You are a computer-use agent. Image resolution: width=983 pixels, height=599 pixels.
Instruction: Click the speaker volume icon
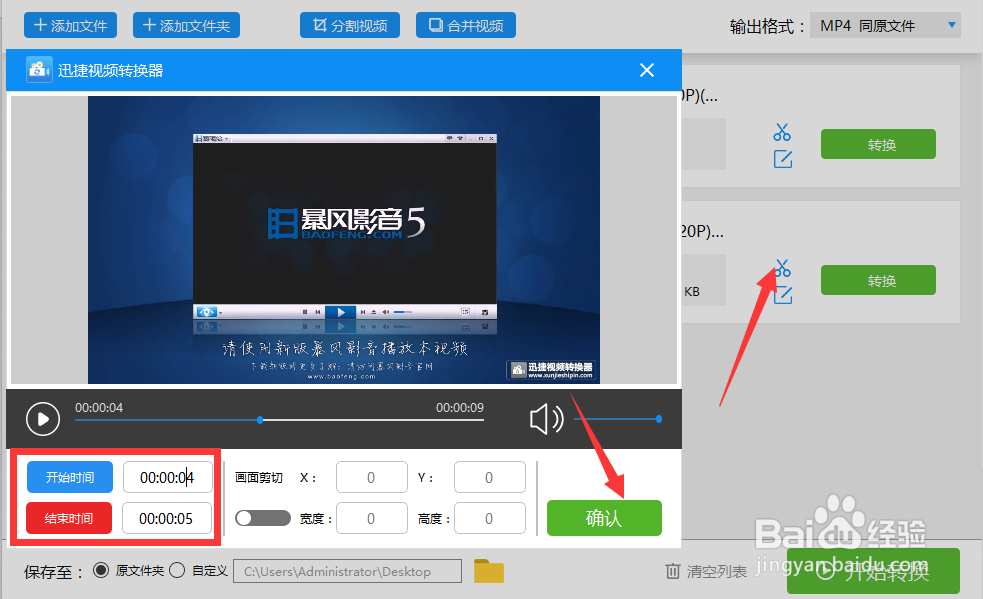pos(546,419)
